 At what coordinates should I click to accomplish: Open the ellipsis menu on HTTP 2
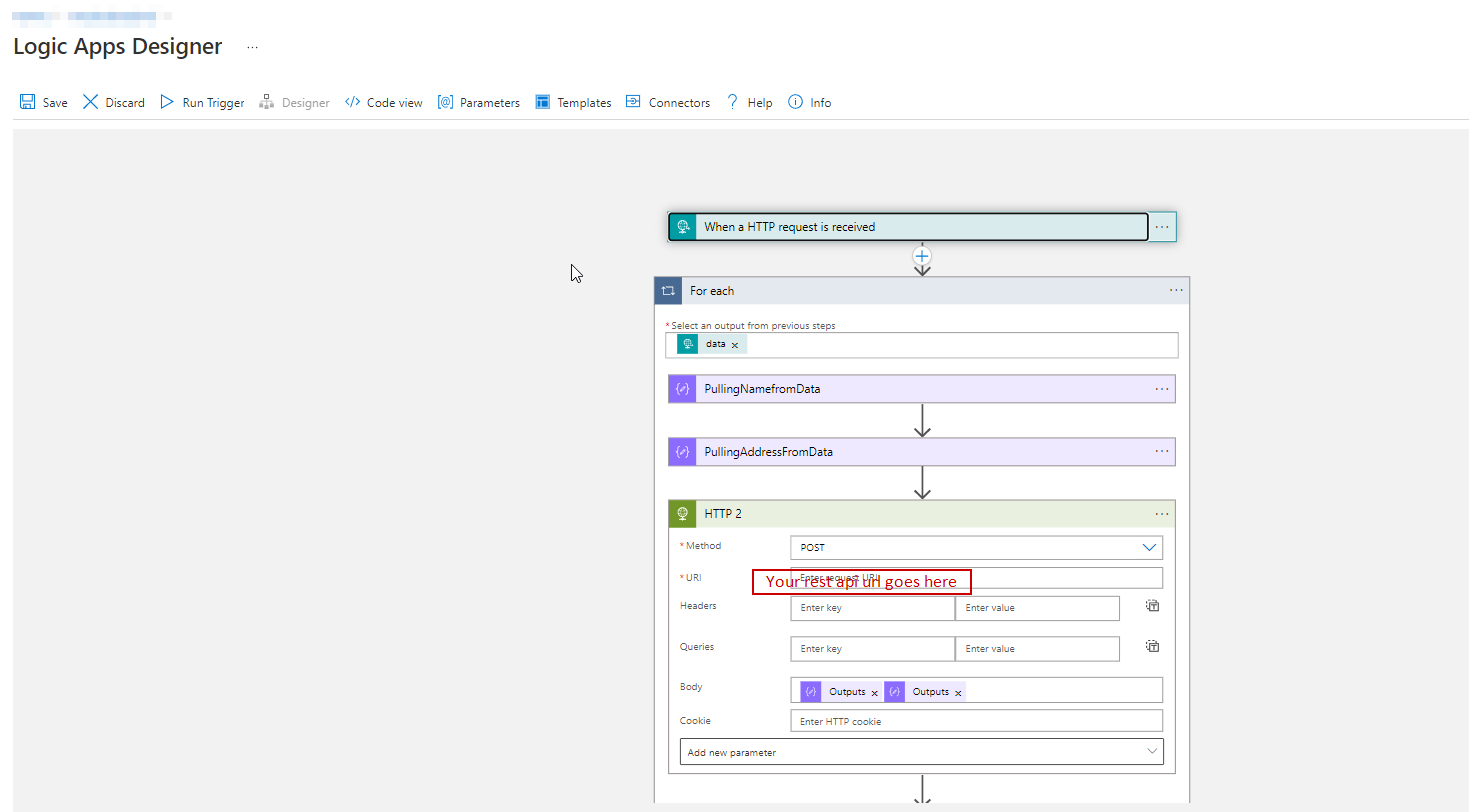pos(1162,514)
